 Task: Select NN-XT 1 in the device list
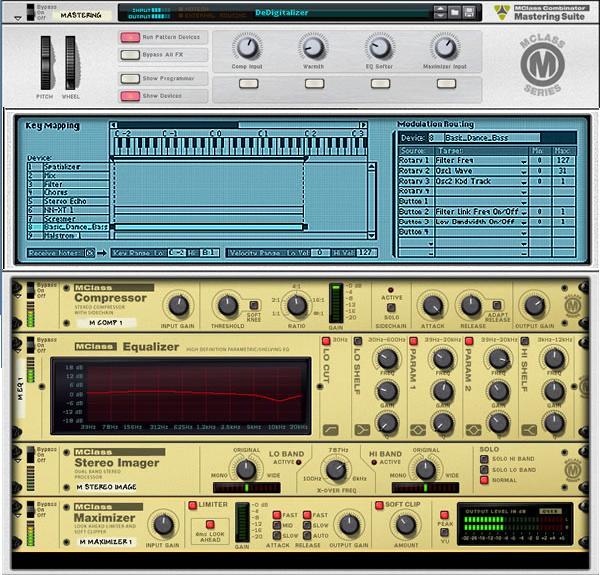pyautogui.click(x=68, y=210)
